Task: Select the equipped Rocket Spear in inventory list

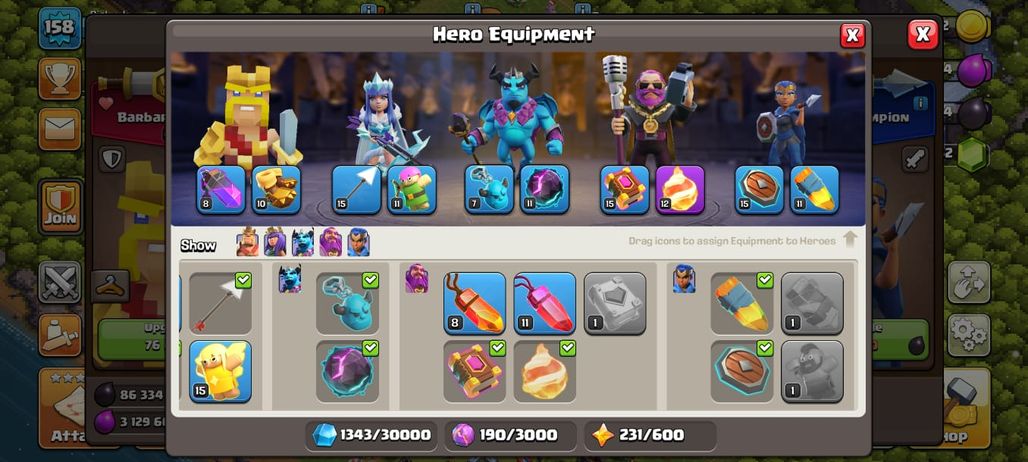Action: click(x=742, y=303)
